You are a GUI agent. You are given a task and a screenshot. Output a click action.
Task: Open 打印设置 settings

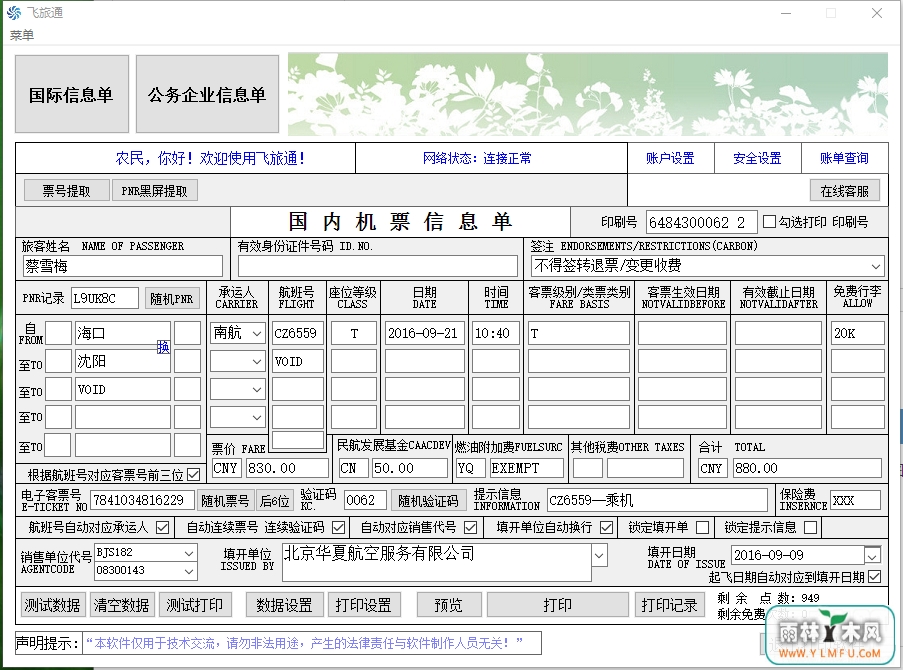(363, 605)
